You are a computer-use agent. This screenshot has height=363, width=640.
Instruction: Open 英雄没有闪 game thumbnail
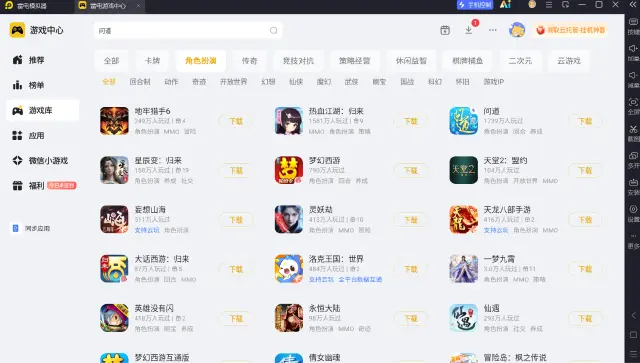[x=114, y=318]
